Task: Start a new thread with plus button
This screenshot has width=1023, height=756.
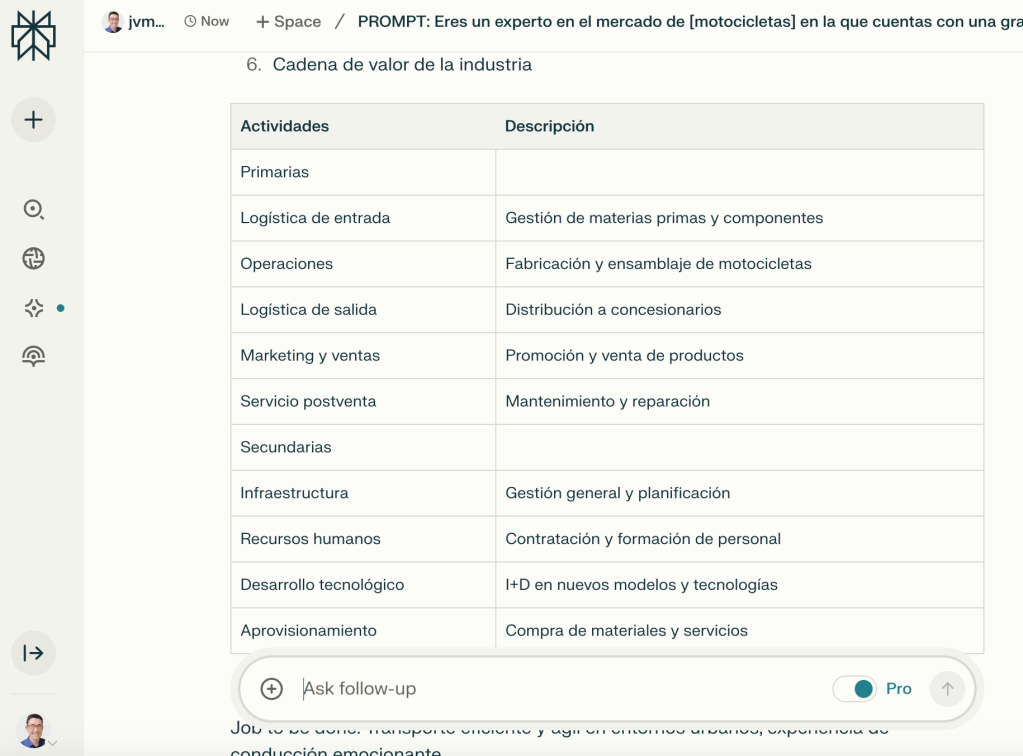Action: pos(33,120)
